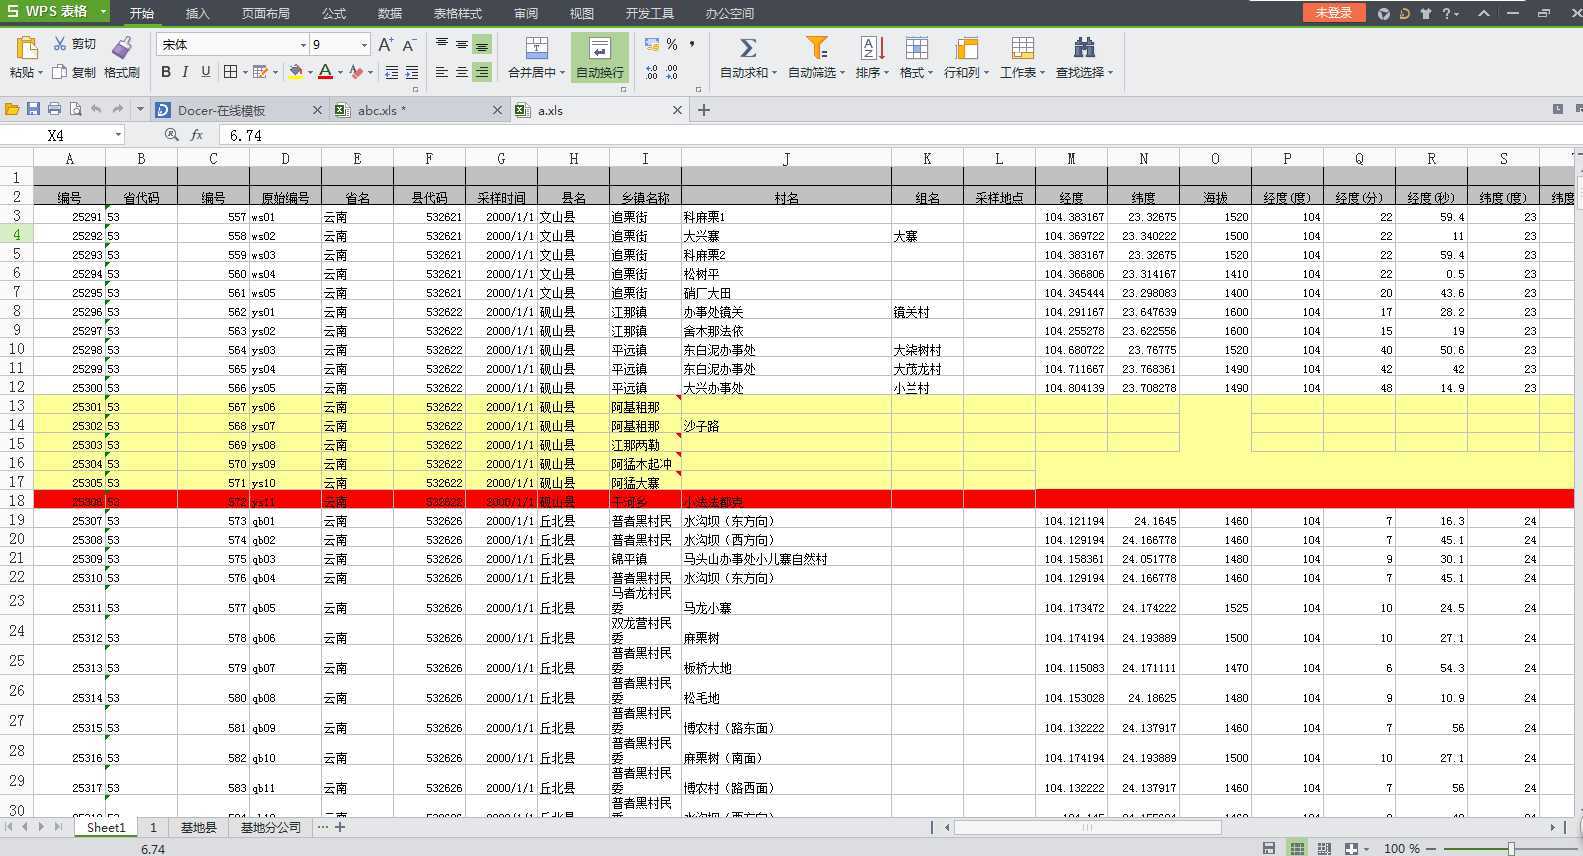Switch to the Docer-在线模板 tab
Screen dimensions: 1583x856
tap(239, 110)
